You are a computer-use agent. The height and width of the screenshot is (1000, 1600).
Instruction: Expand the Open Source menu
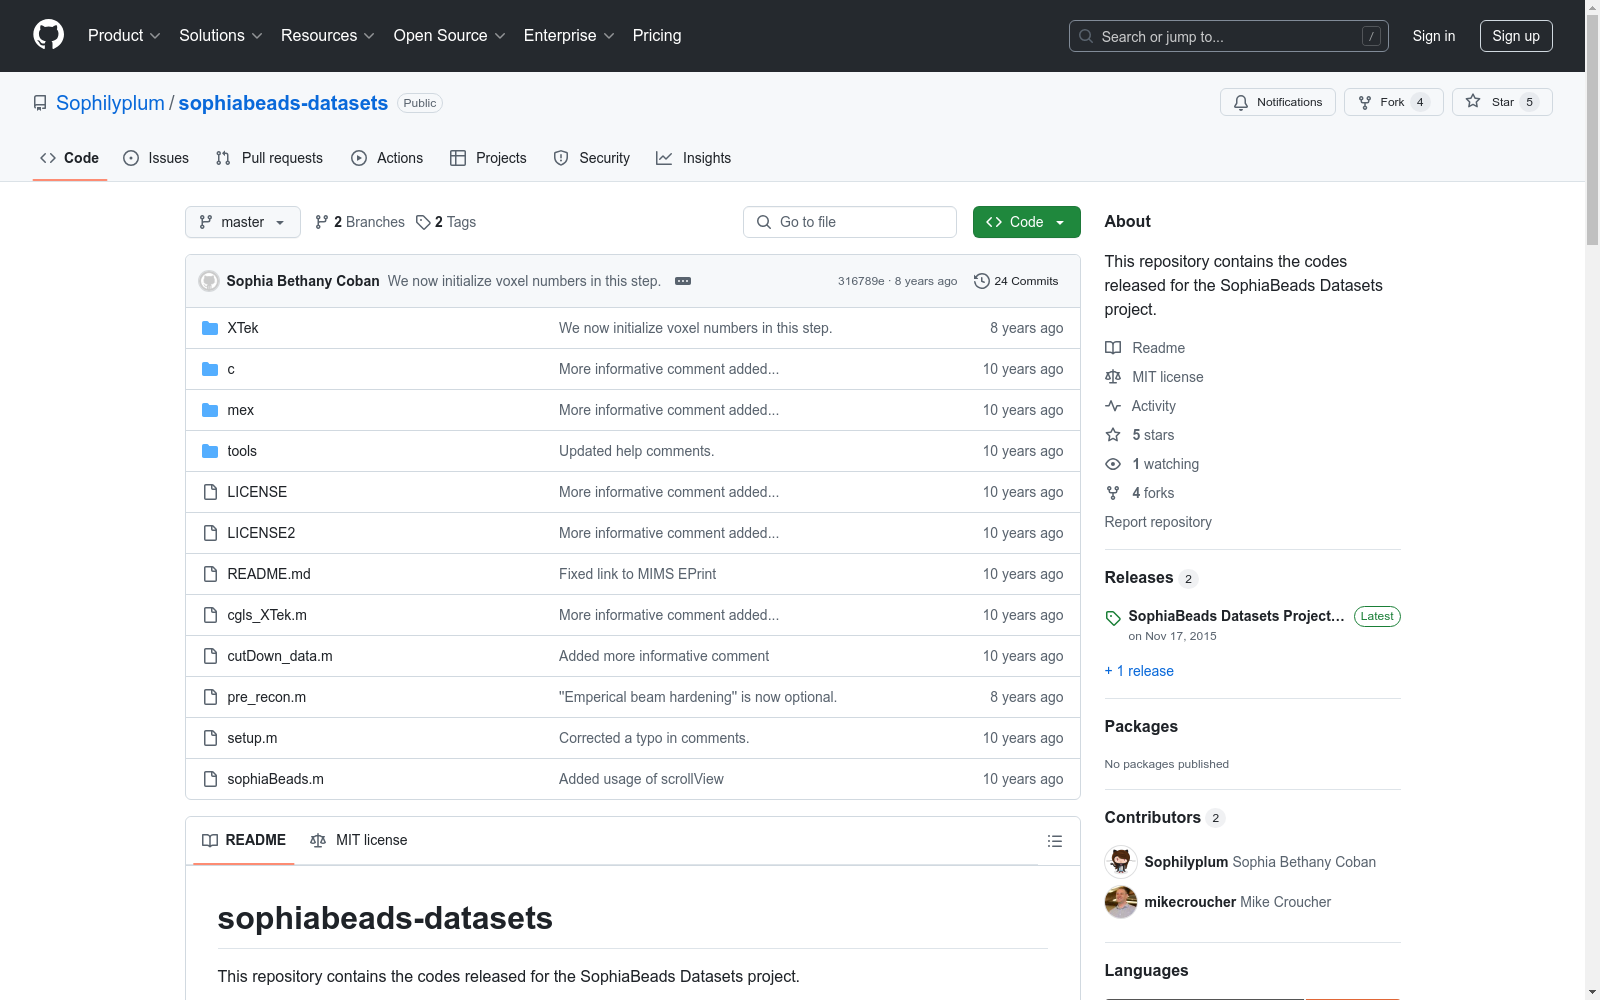point(450,35)
